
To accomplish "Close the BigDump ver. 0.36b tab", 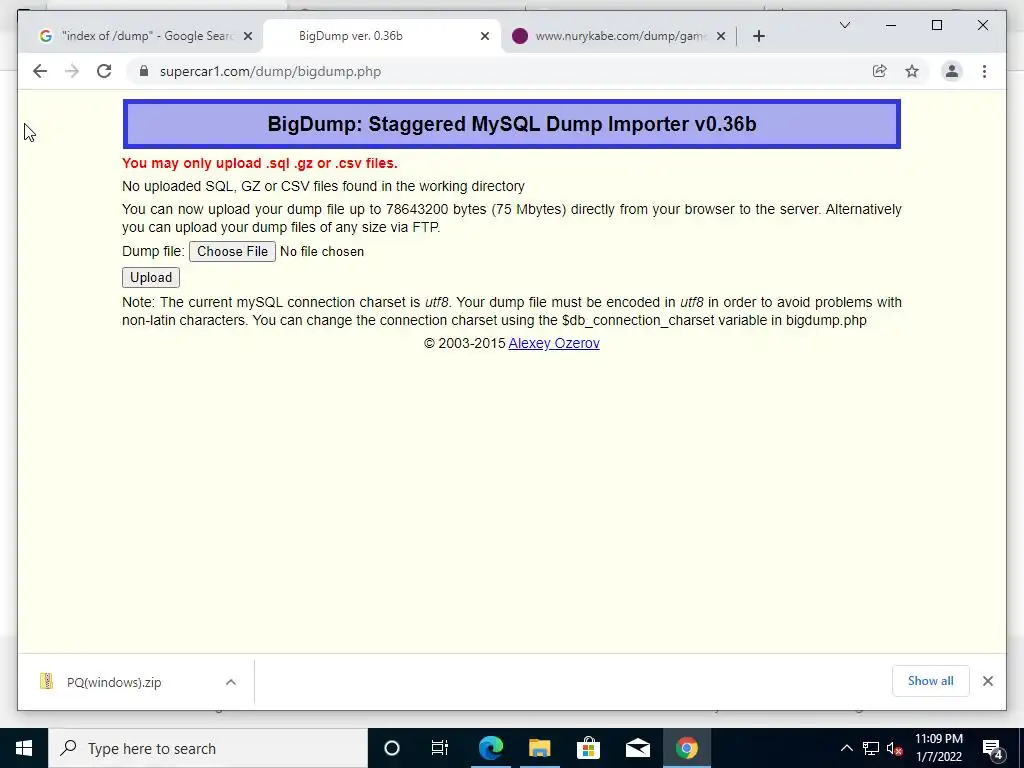I will tap(485, 36).
